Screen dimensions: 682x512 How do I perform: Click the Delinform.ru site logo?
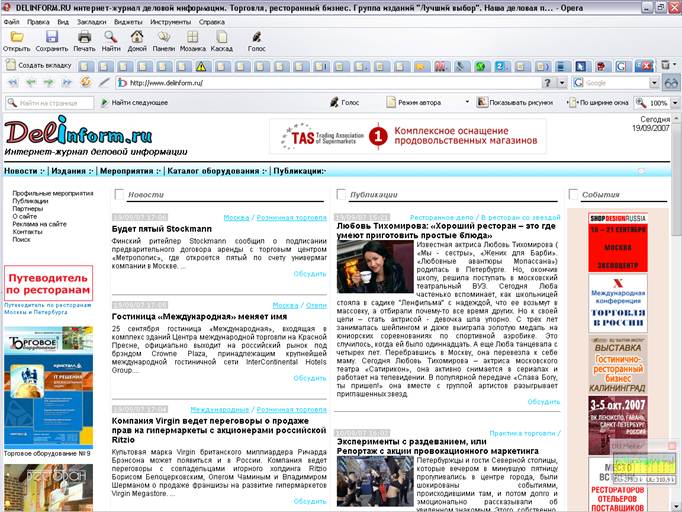78,131
